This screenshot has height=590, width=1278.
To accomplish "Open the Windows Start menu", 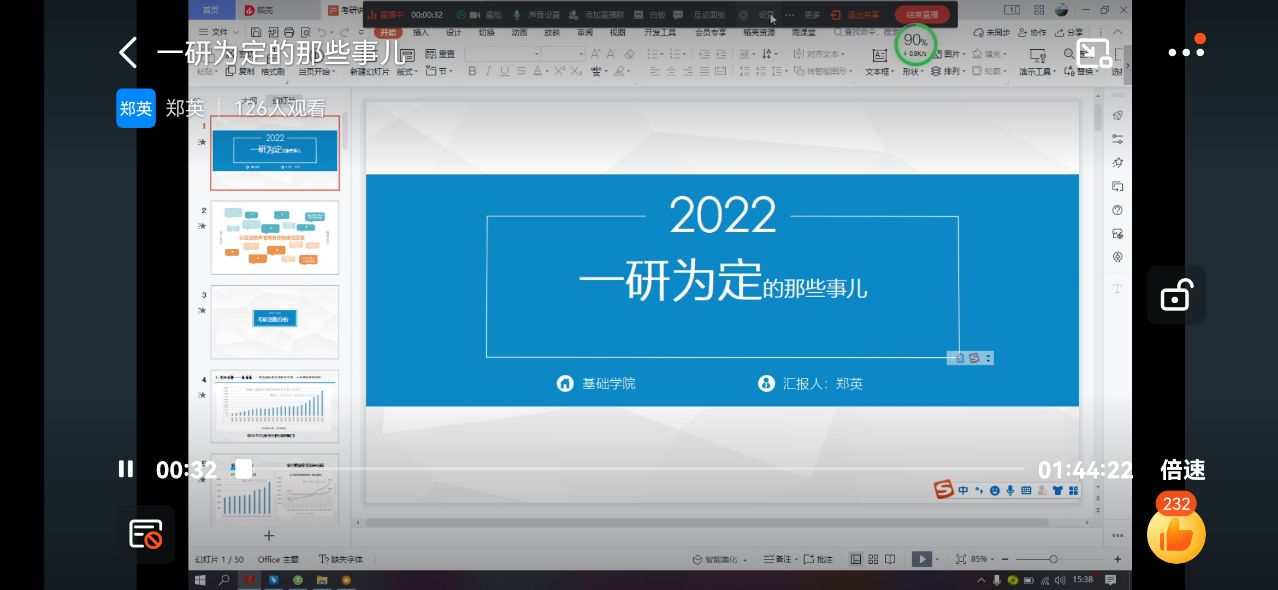I will point(200,580).
